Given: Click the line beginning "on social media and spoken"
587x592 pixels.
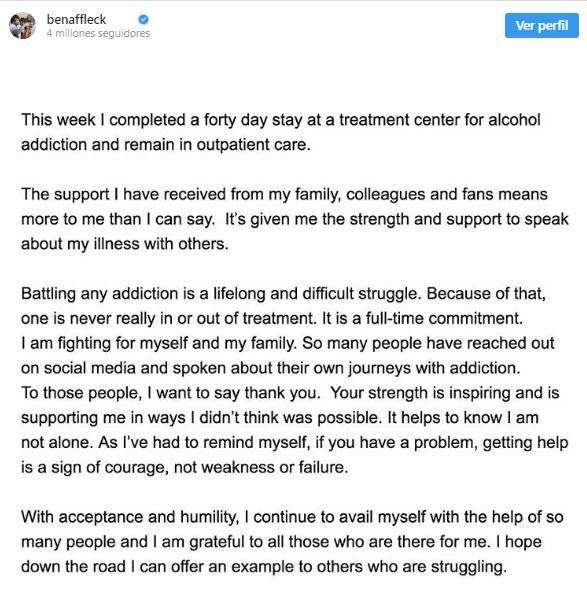Looking at the screenshot, I should [x=271, y=368].
